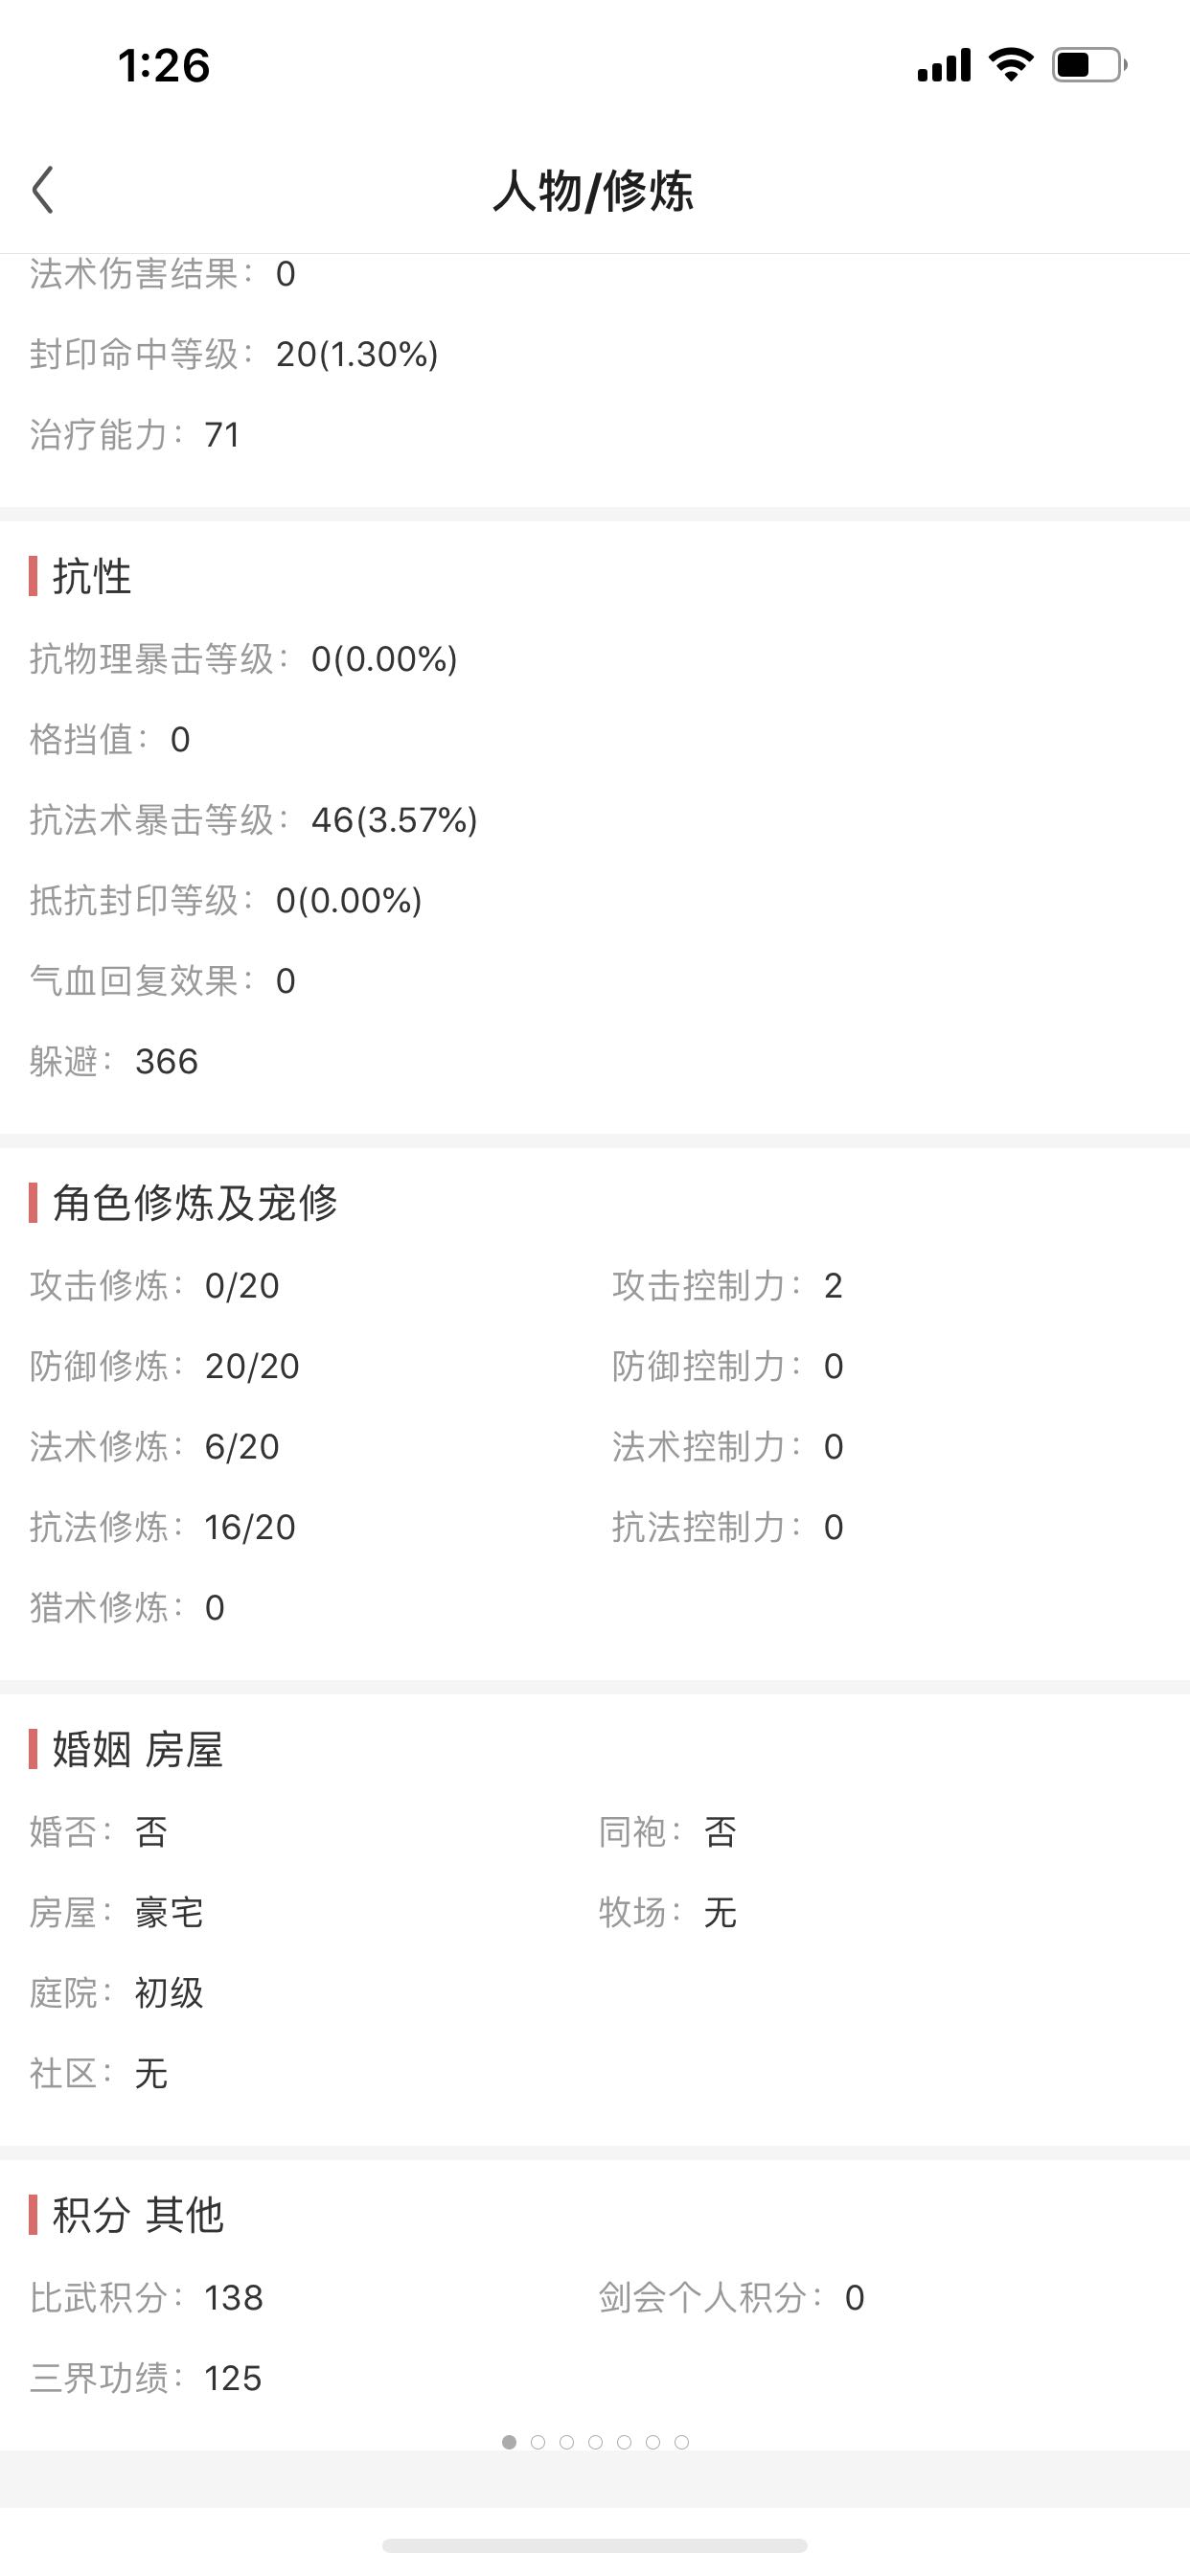Tap the 积分 其他 section header
Image resolution: width=1190 pixels, height=2576 pixels.
[137, 2215]
